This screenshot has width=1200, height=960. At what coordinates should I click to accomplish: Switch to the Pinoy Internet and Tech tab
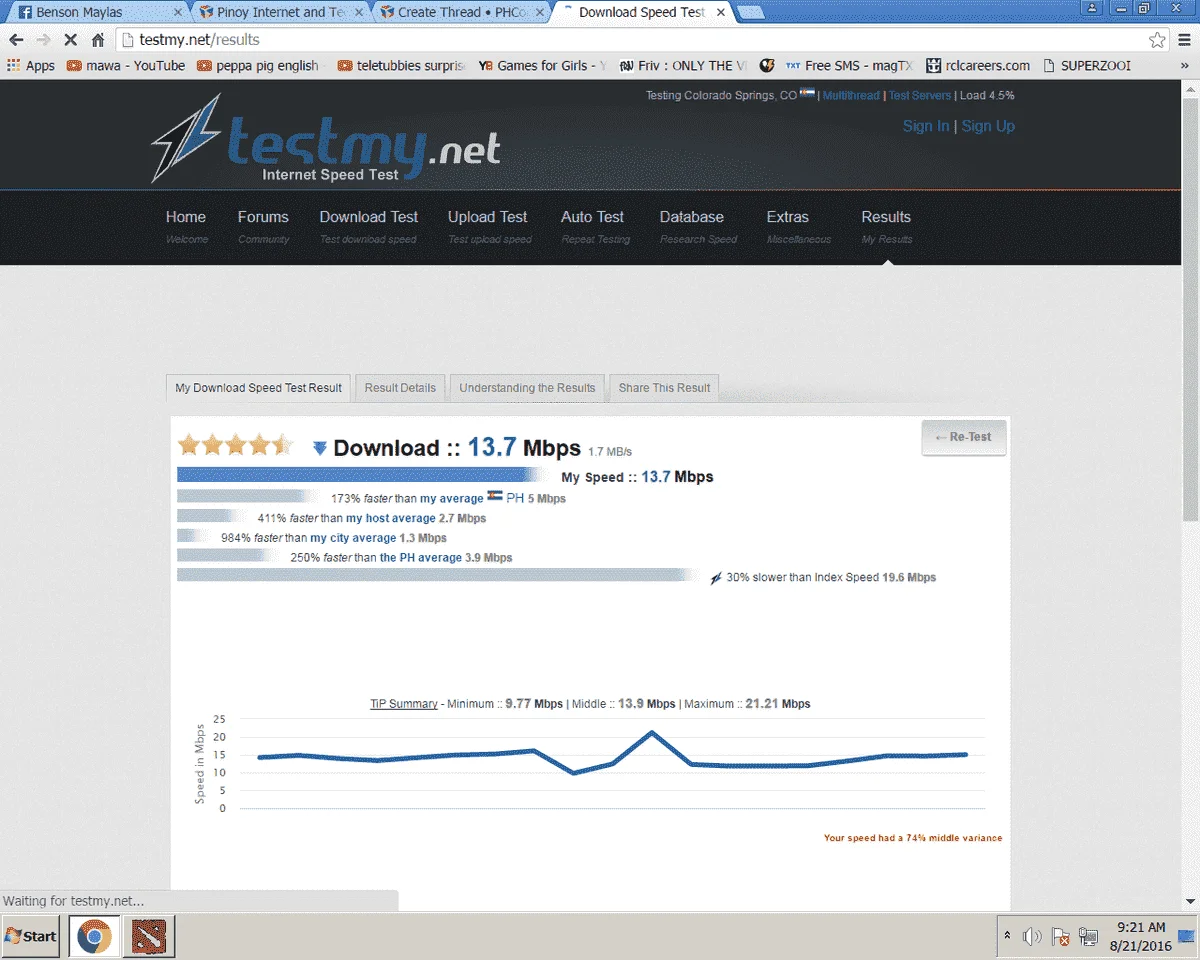point(281,12)
